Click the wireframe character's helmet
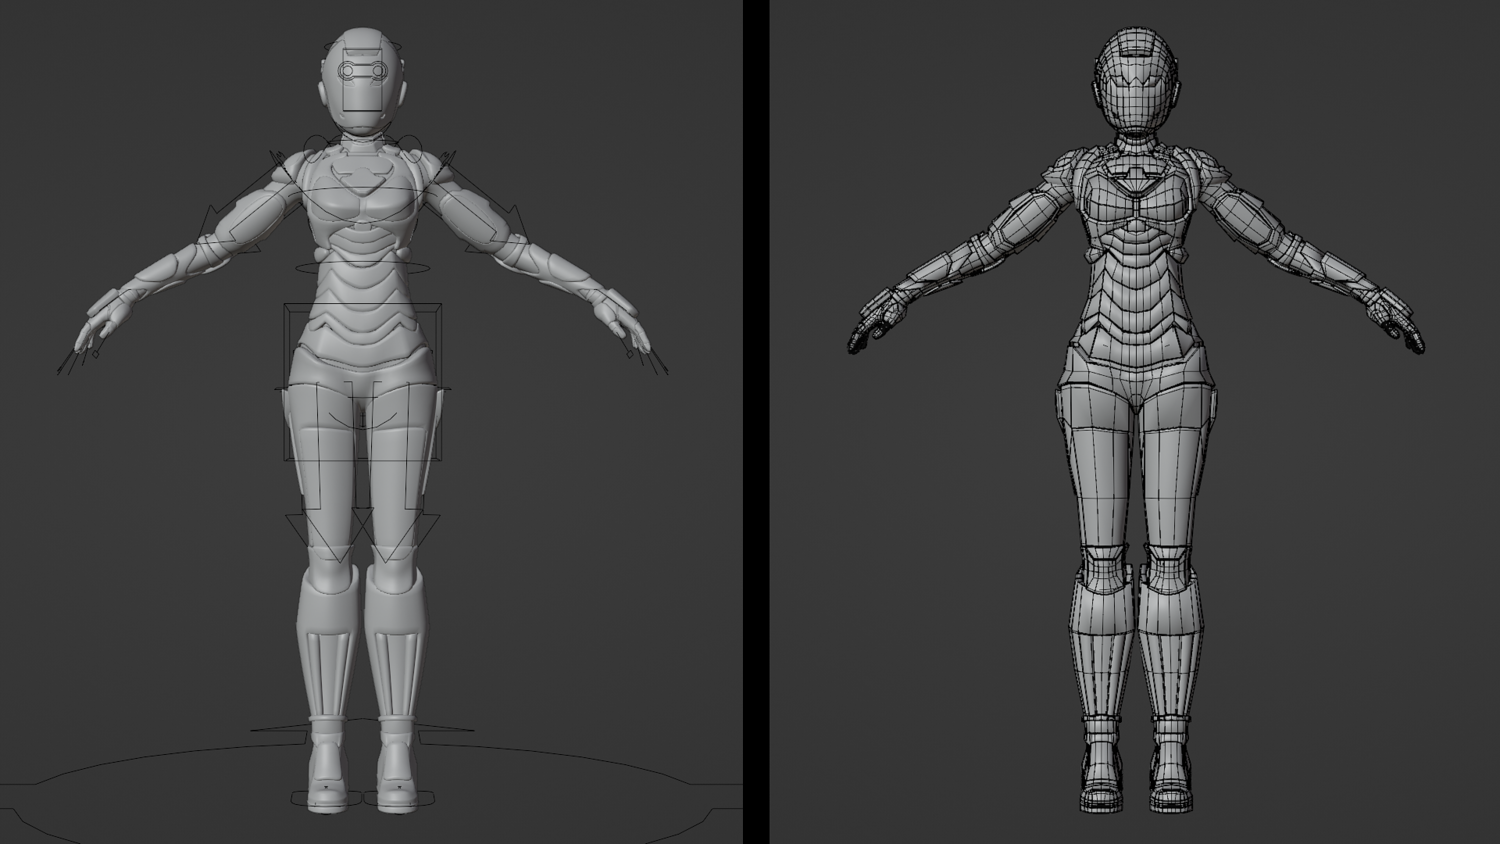This screenshot has height=844, width=1500. pos(1135,81)
